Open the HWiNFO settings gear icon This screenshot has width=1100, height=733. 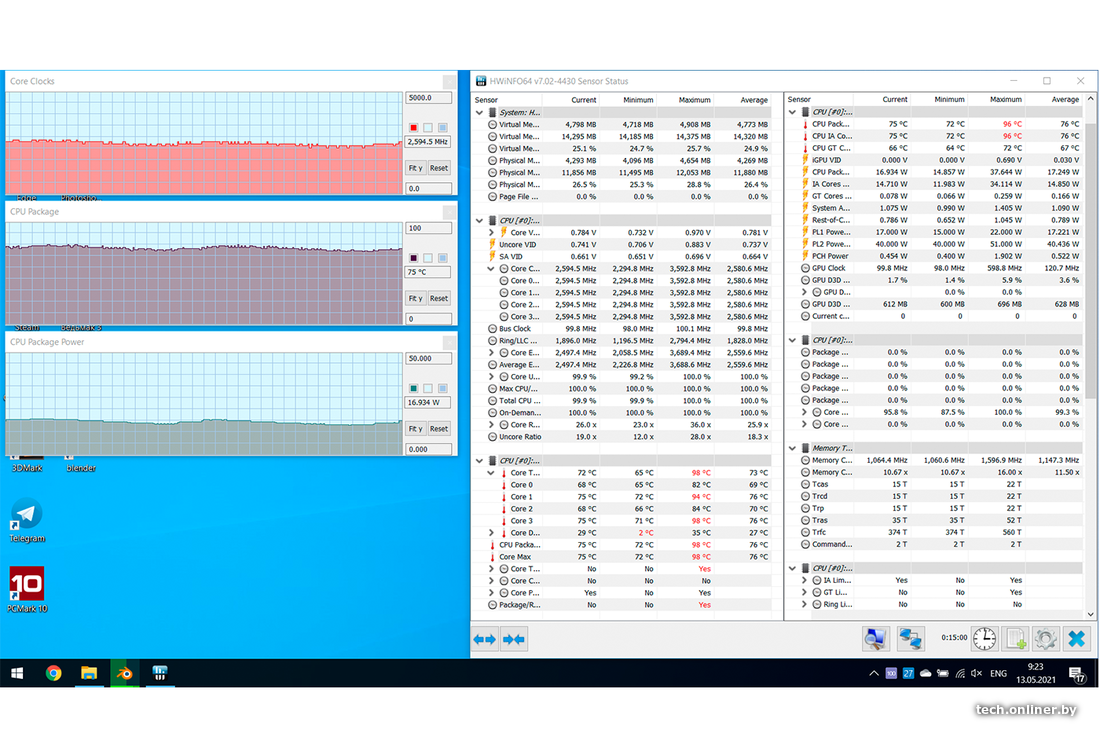[x=1046, y=638]
